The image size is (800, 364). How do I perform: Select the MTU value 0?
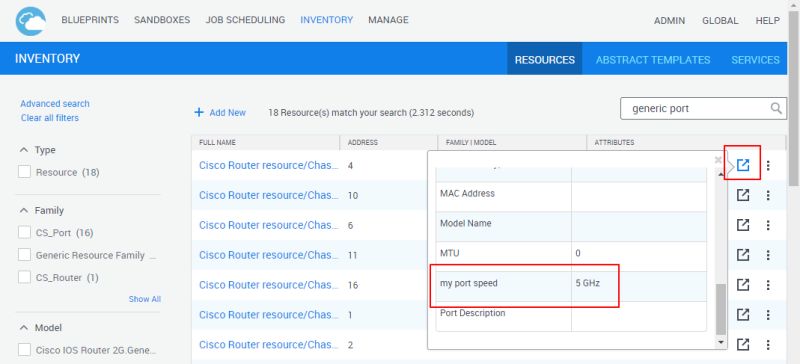578,253
